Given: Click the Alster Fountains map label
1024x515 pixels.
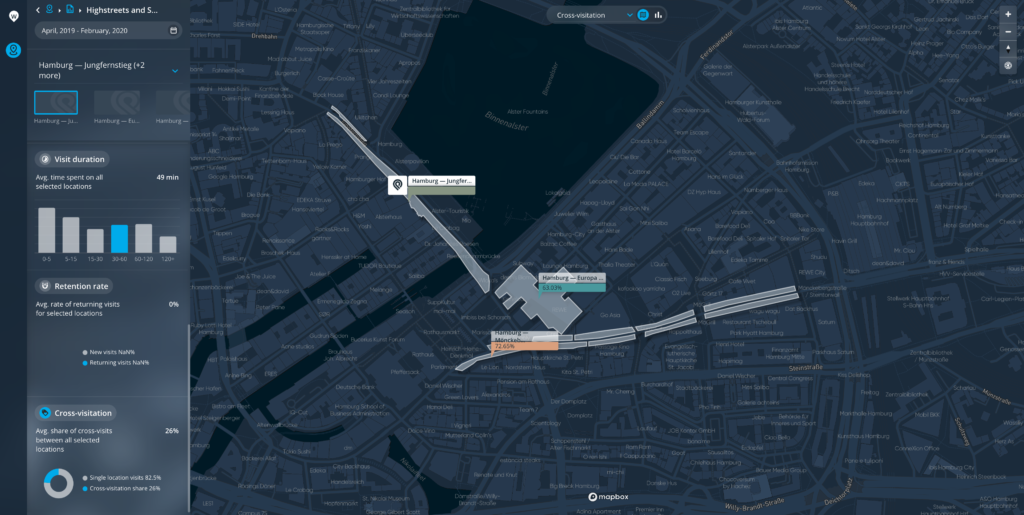Looking at the screenshot, I should click(x=528, y=112).
